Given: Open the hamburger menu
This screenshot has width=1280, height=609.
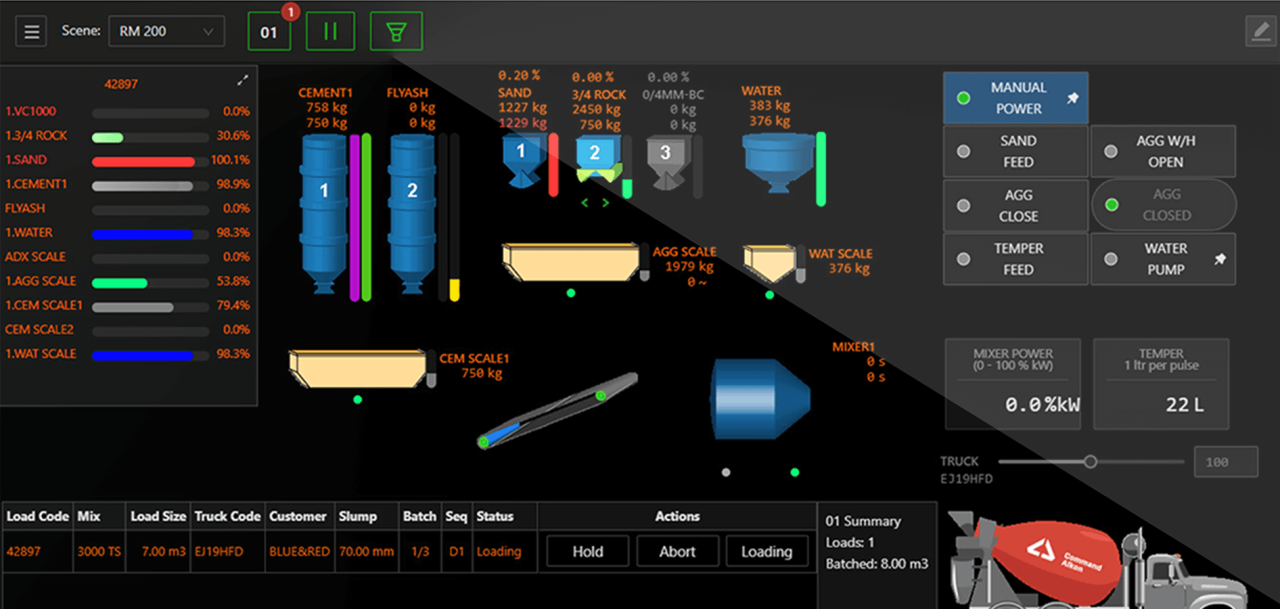Looking at the screenshot, I should 31,30.
